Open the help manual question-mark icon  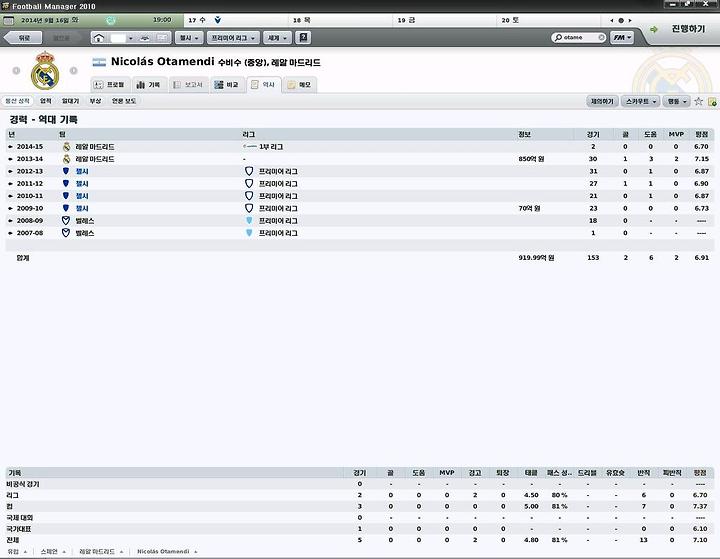click(x=303, y=37)
